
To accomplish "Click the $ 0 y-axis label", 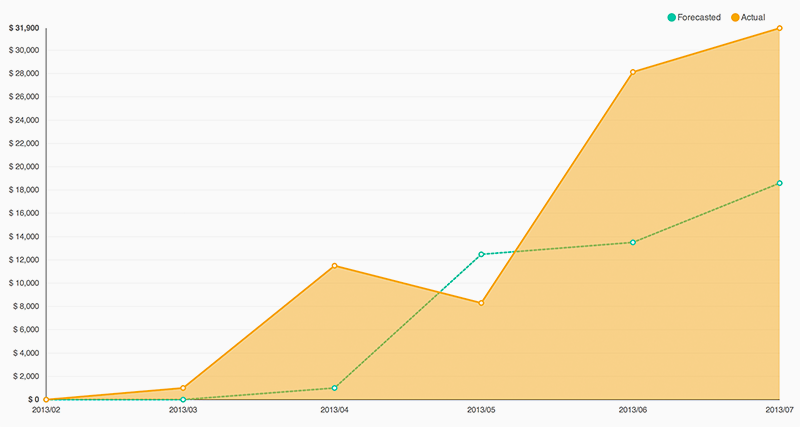I will click(x=33, y=399).
